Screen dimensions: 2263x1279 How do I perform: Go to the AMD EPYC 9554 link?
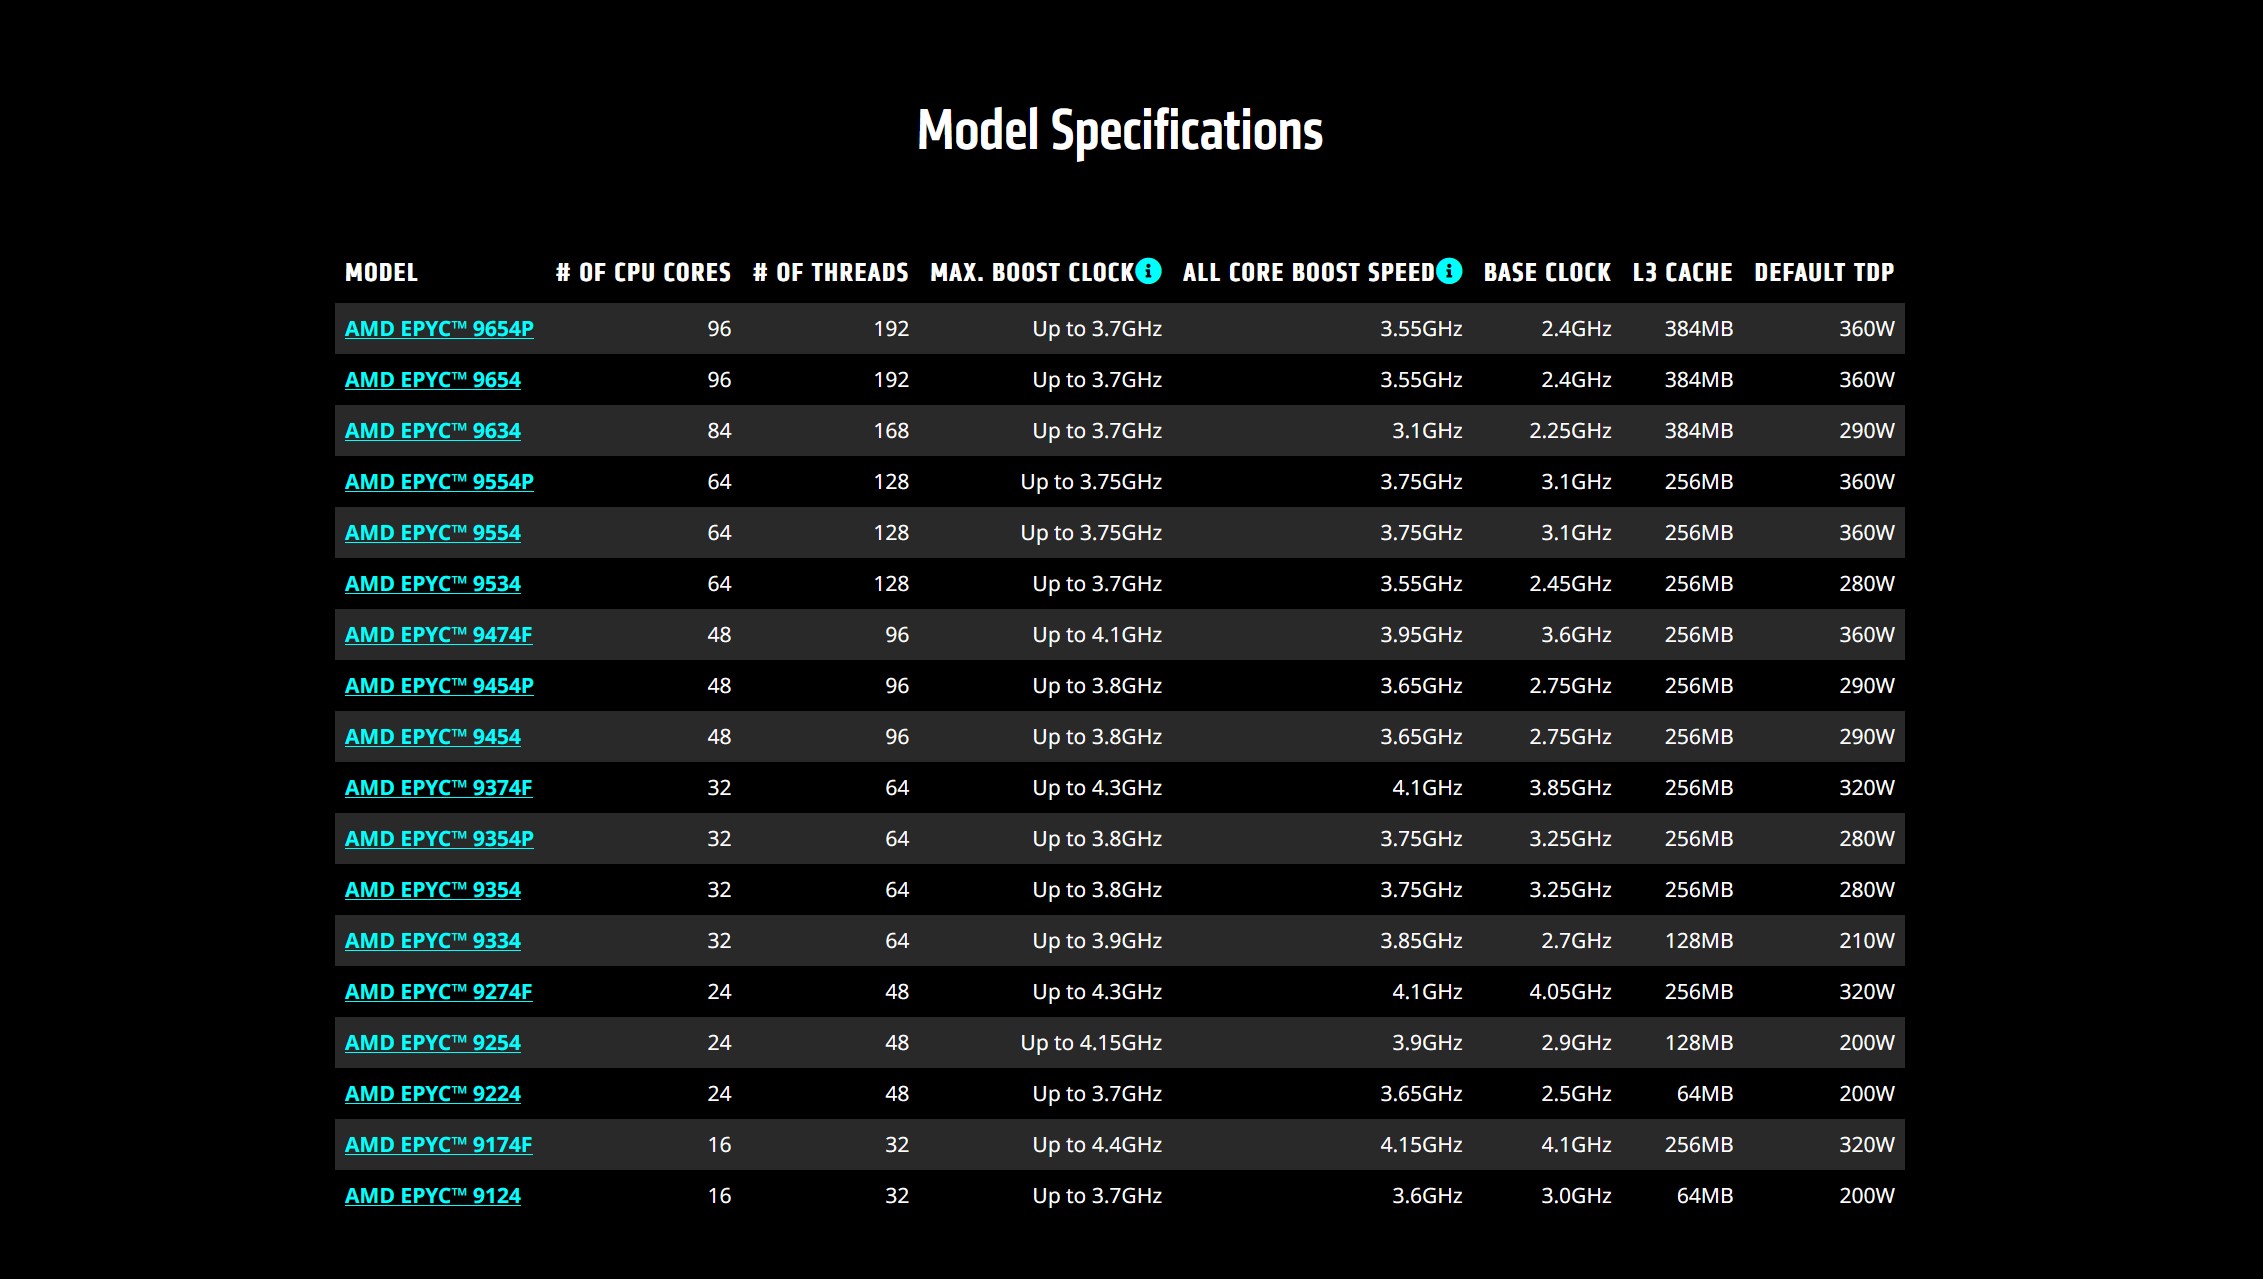click(x=432, y=533)
